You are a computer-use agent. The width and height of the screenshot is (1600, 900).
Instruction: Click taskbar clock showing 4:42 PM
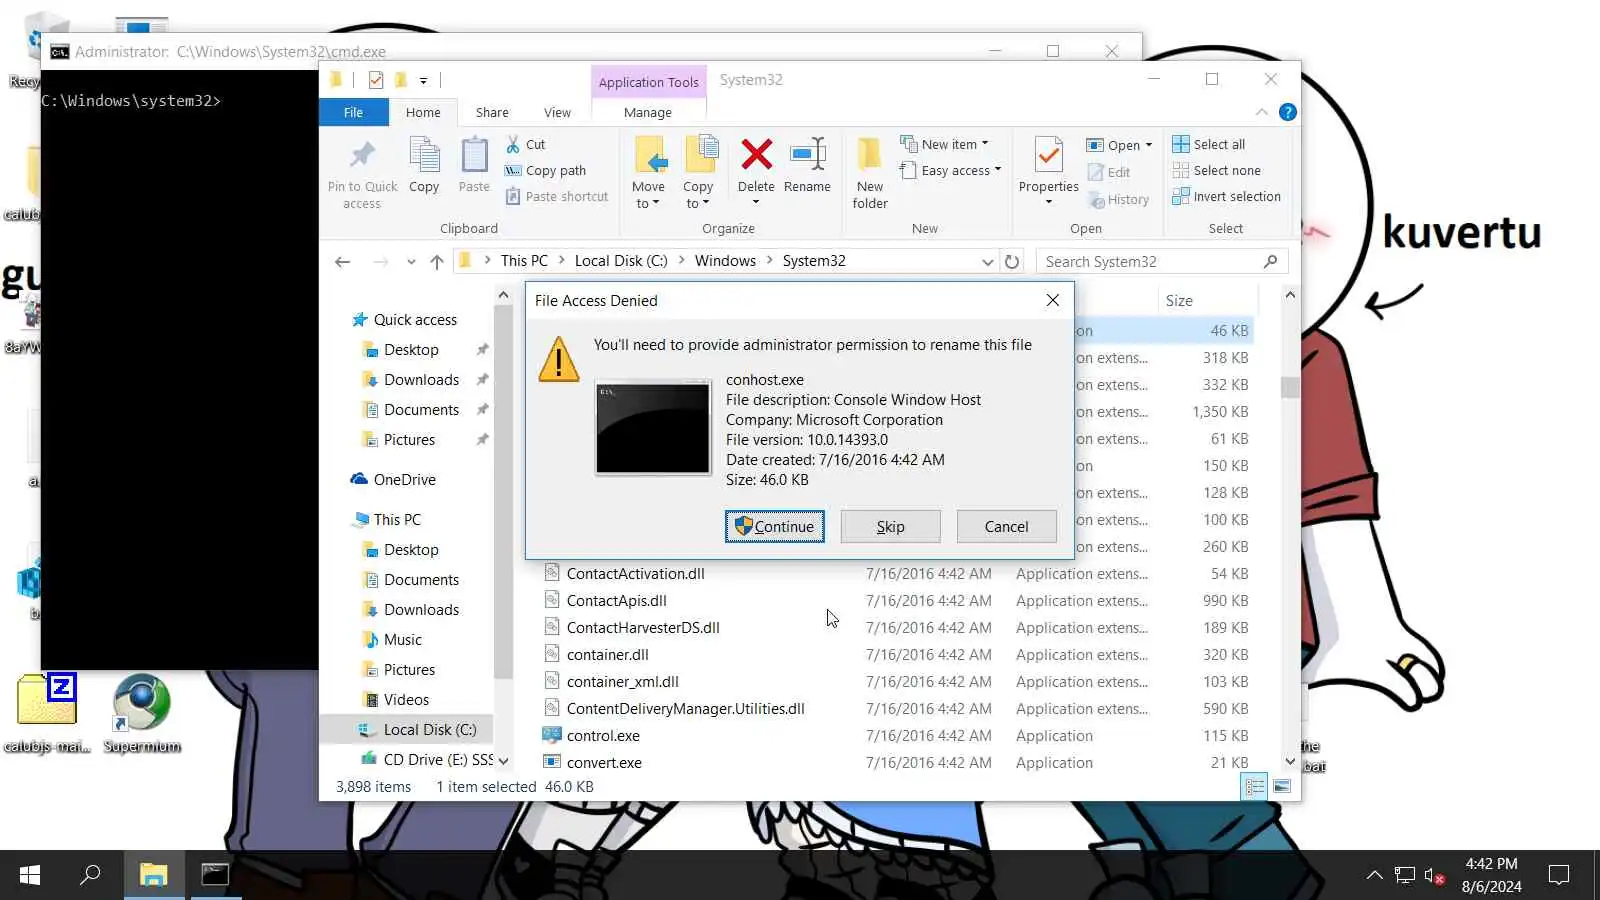coord(1491,875)
